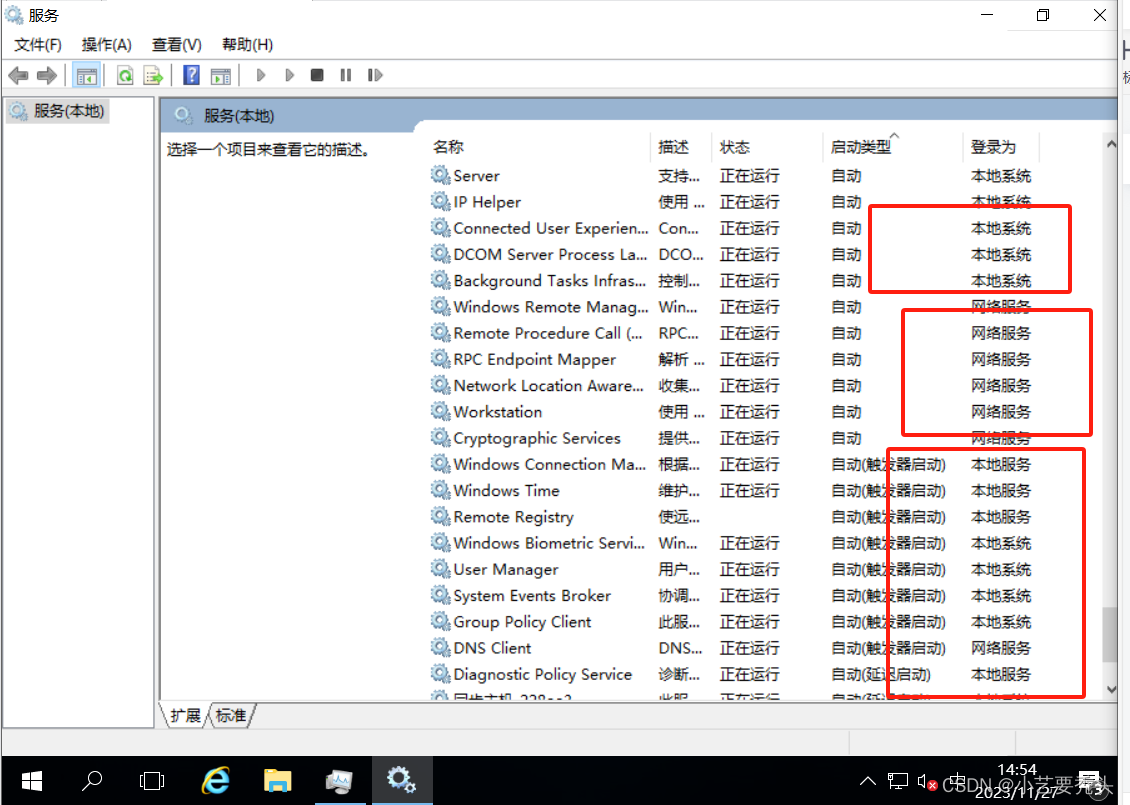Image resolution: width=1130 pixels, height=805 pixels.
Task: Open the Windows Start menu
Action: point(32,781)
